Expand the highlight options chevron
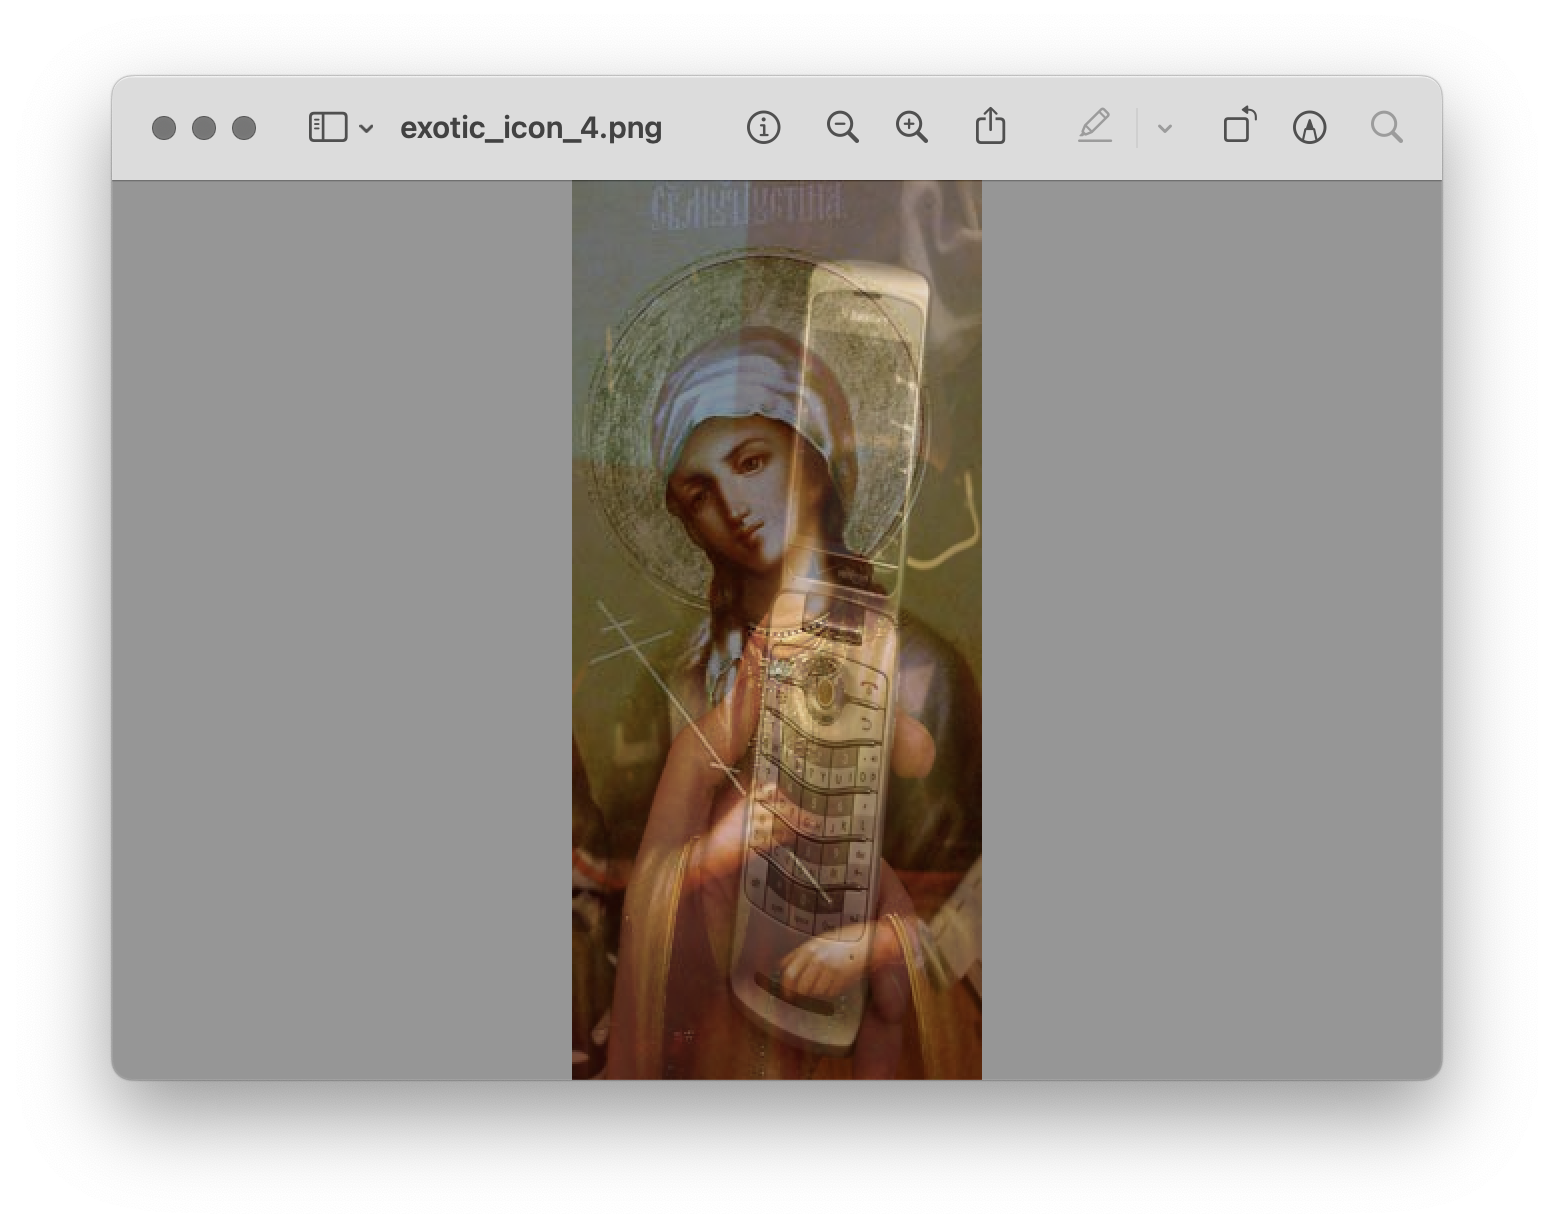The height and width of the screenshot is (1228, 1554). [x=1164, y=128]
